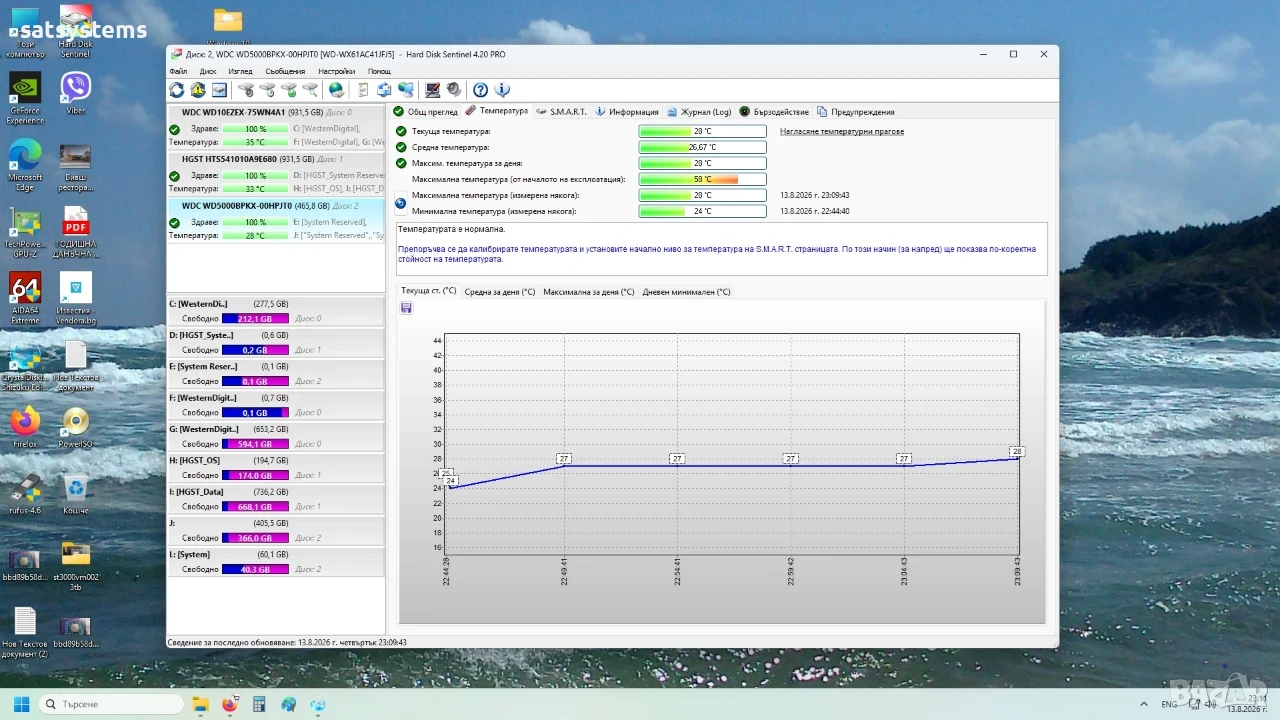1280x720 pixels.
Task: Click the Windows Start button on taskbar
Action: click(x=21, y=704)
